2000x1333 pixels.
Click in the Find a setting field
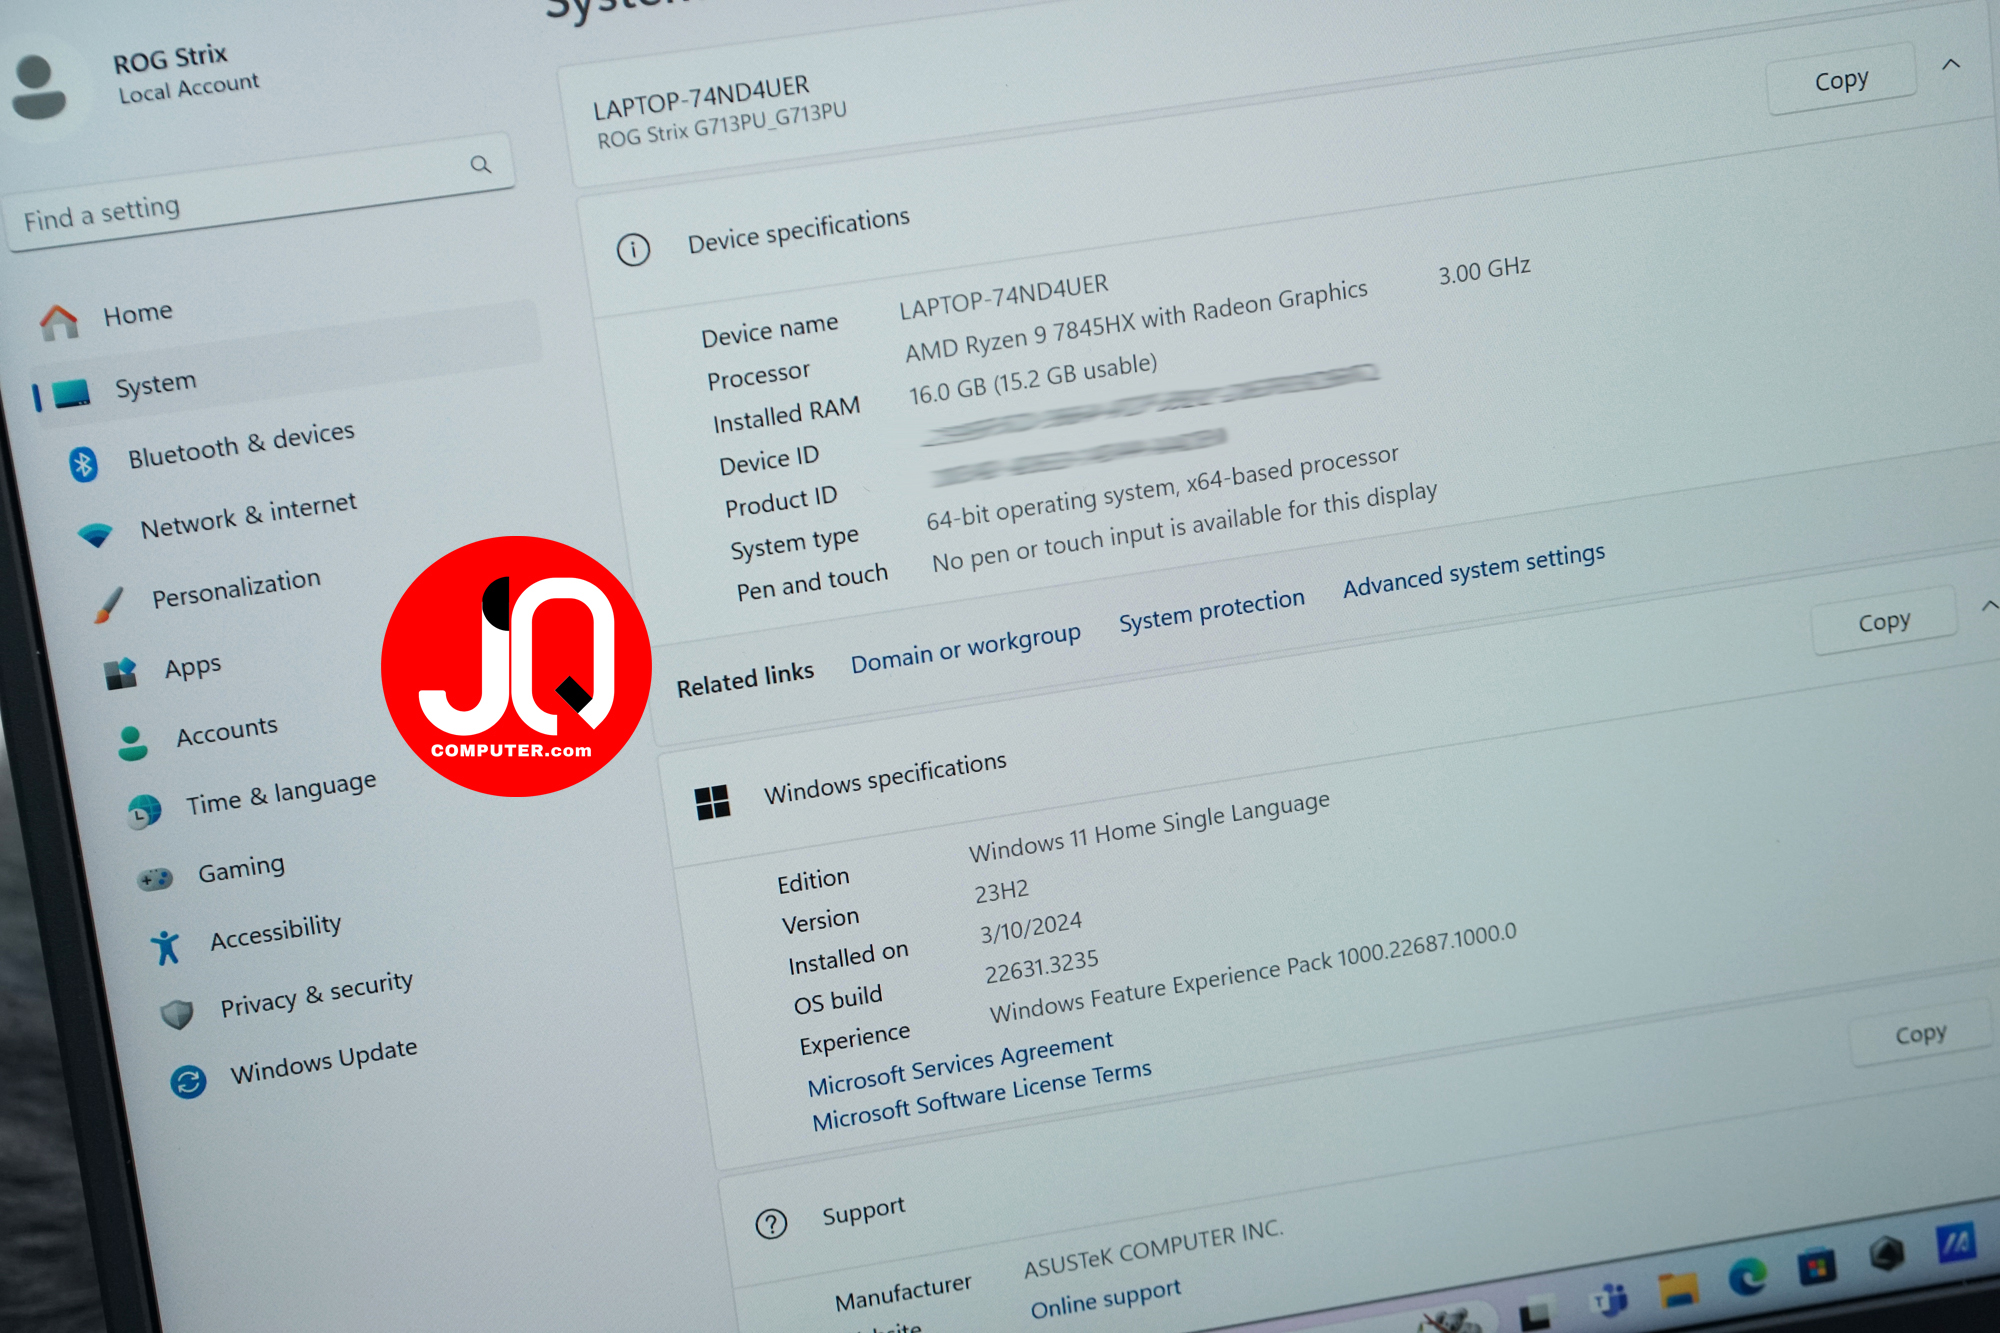[x=262, y=193]
